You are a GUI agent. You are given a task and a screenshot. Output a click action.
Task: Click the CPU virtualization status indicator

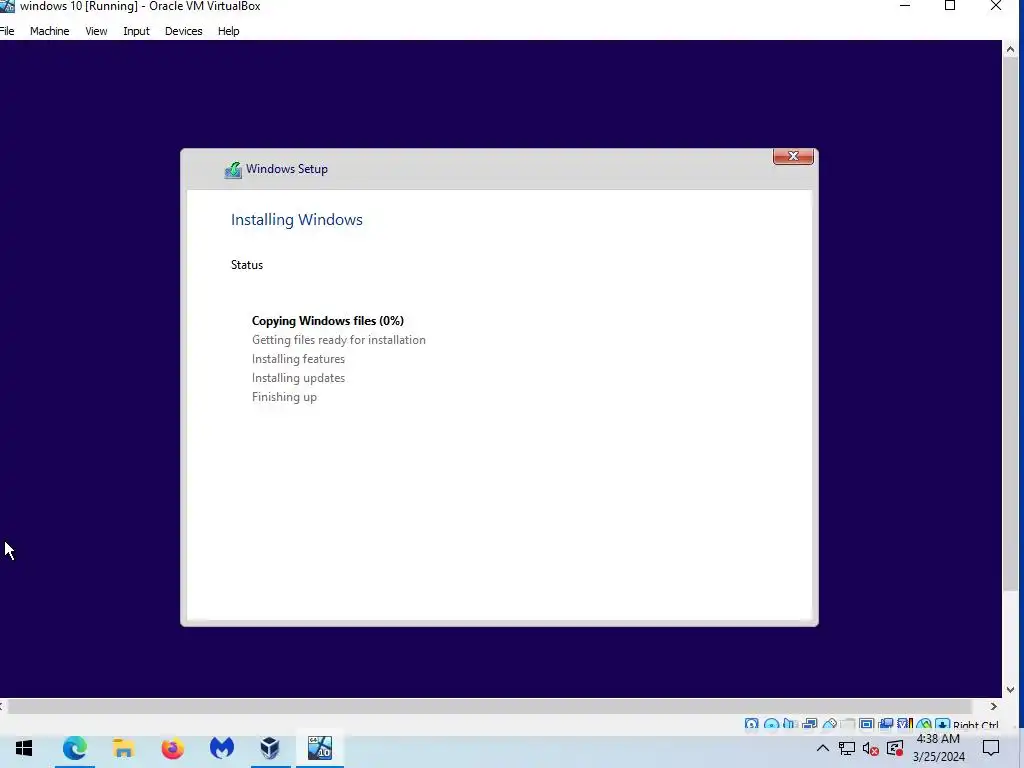(x=904, y=724)
